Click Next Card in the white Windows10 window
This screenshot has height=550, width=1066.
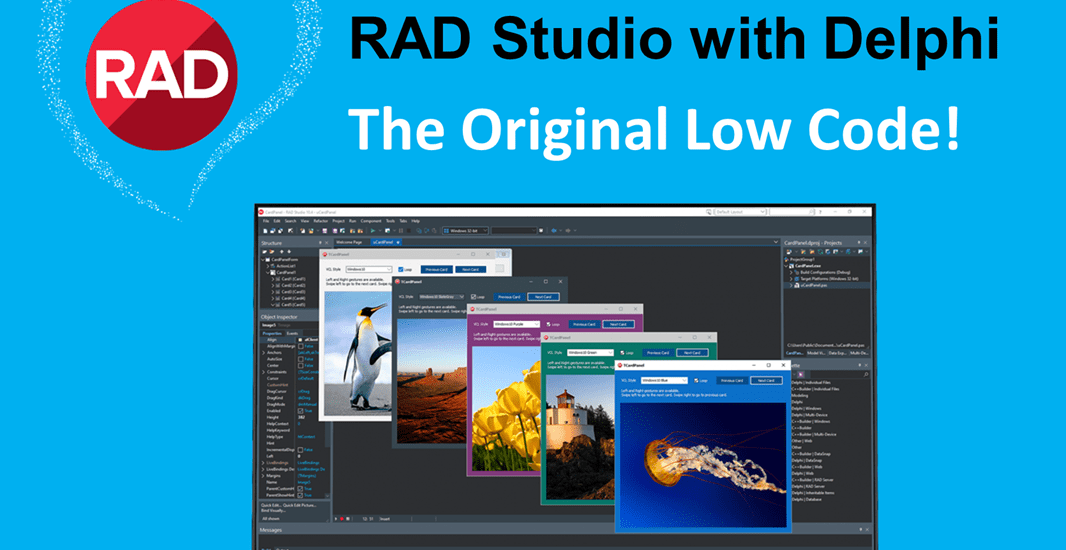(470, 269)
